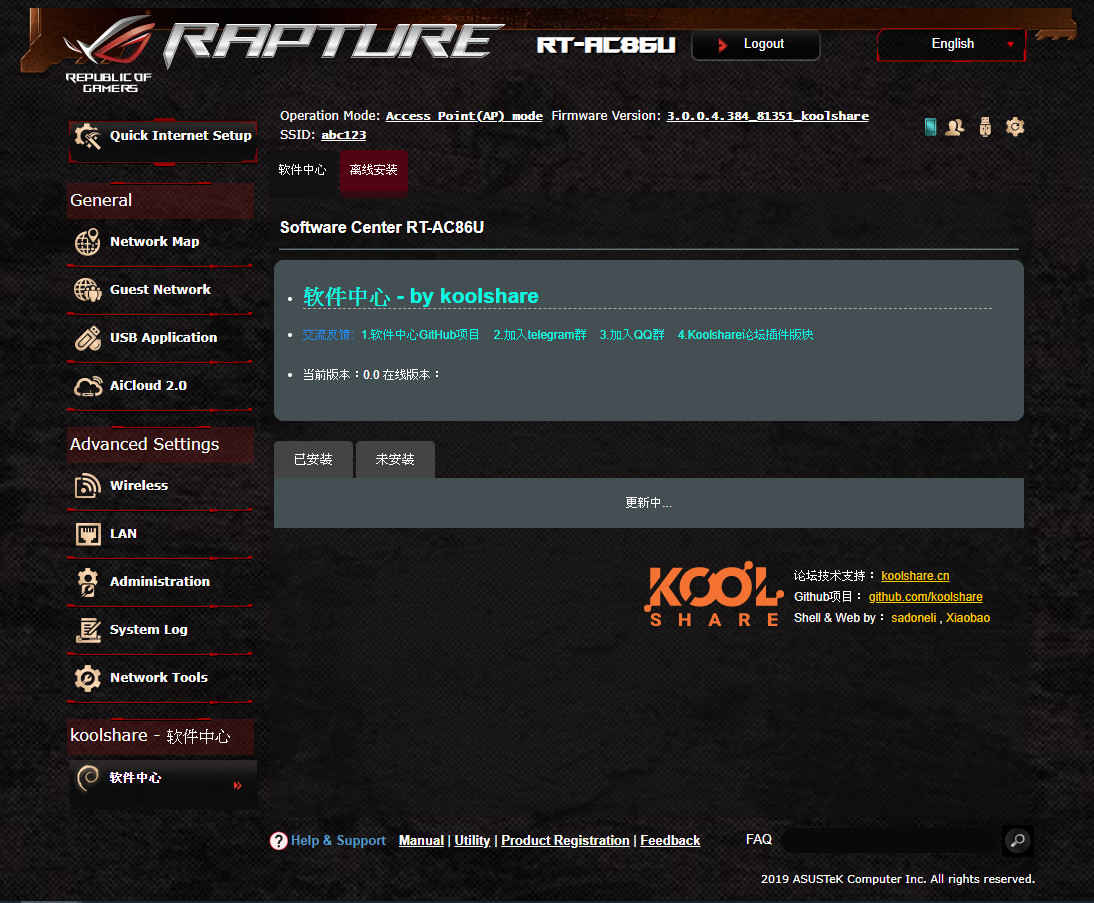
Task: Open 3.加入QQ群 link
Action: pyautogui.click(x=631, y=335)
